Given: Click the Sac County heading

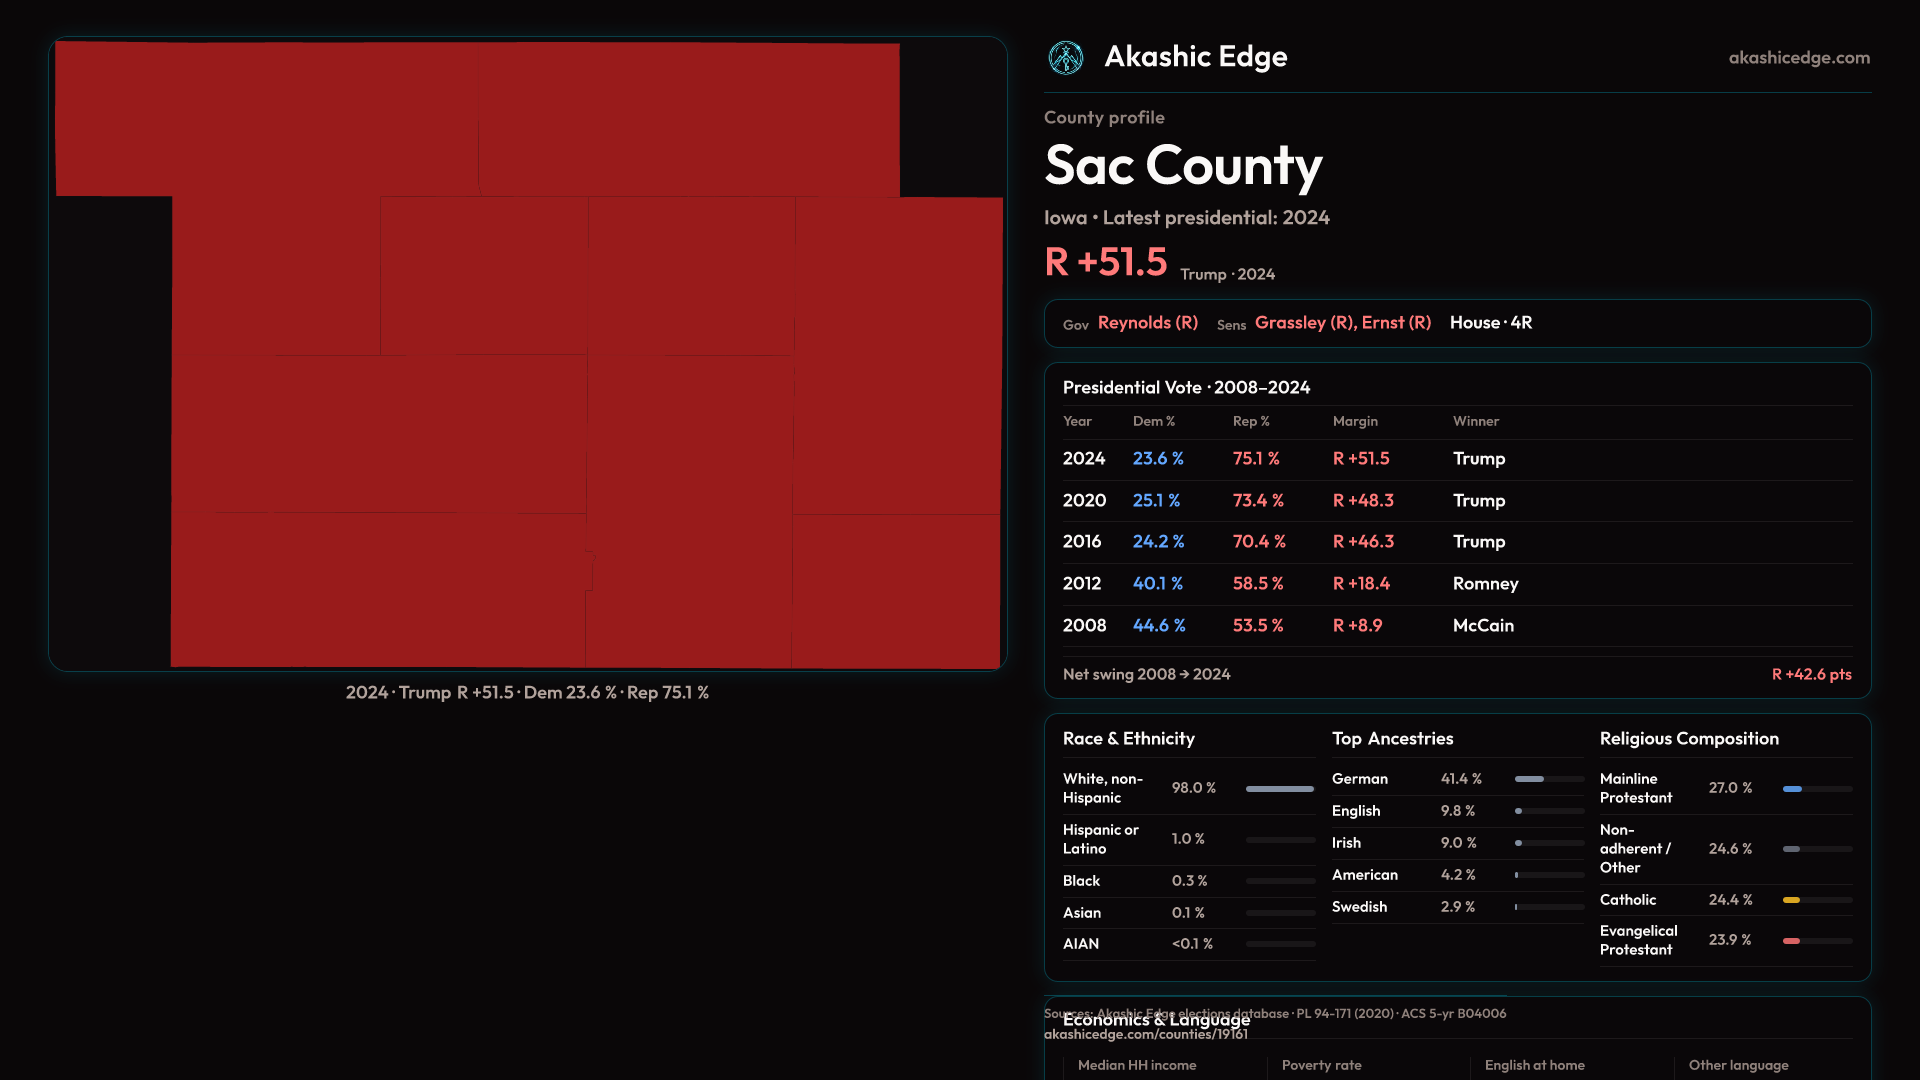Looking at the screenshot, I should click(x=1183, y=166).
